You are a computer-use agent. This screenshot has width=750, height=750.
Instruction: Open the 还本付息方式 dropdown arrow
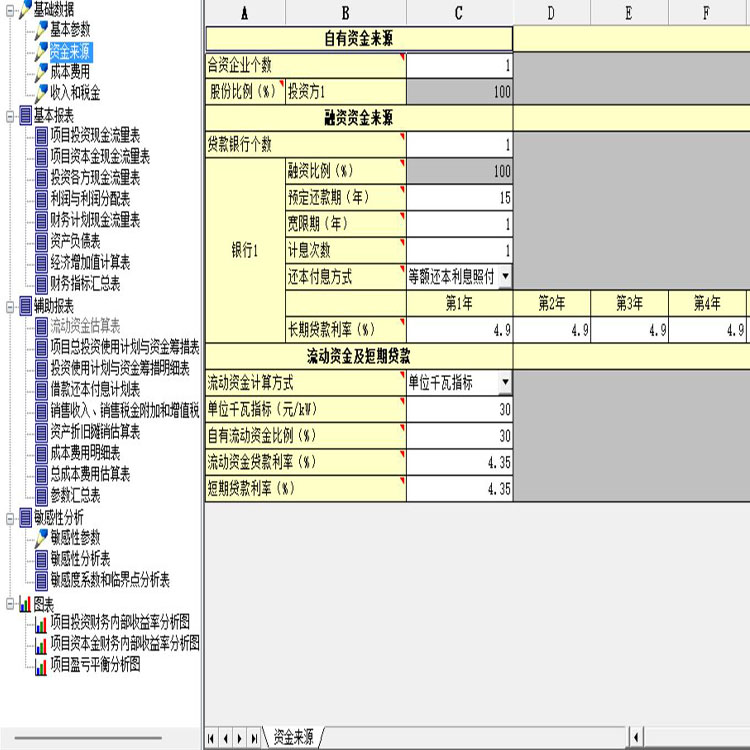click(505, 276)
